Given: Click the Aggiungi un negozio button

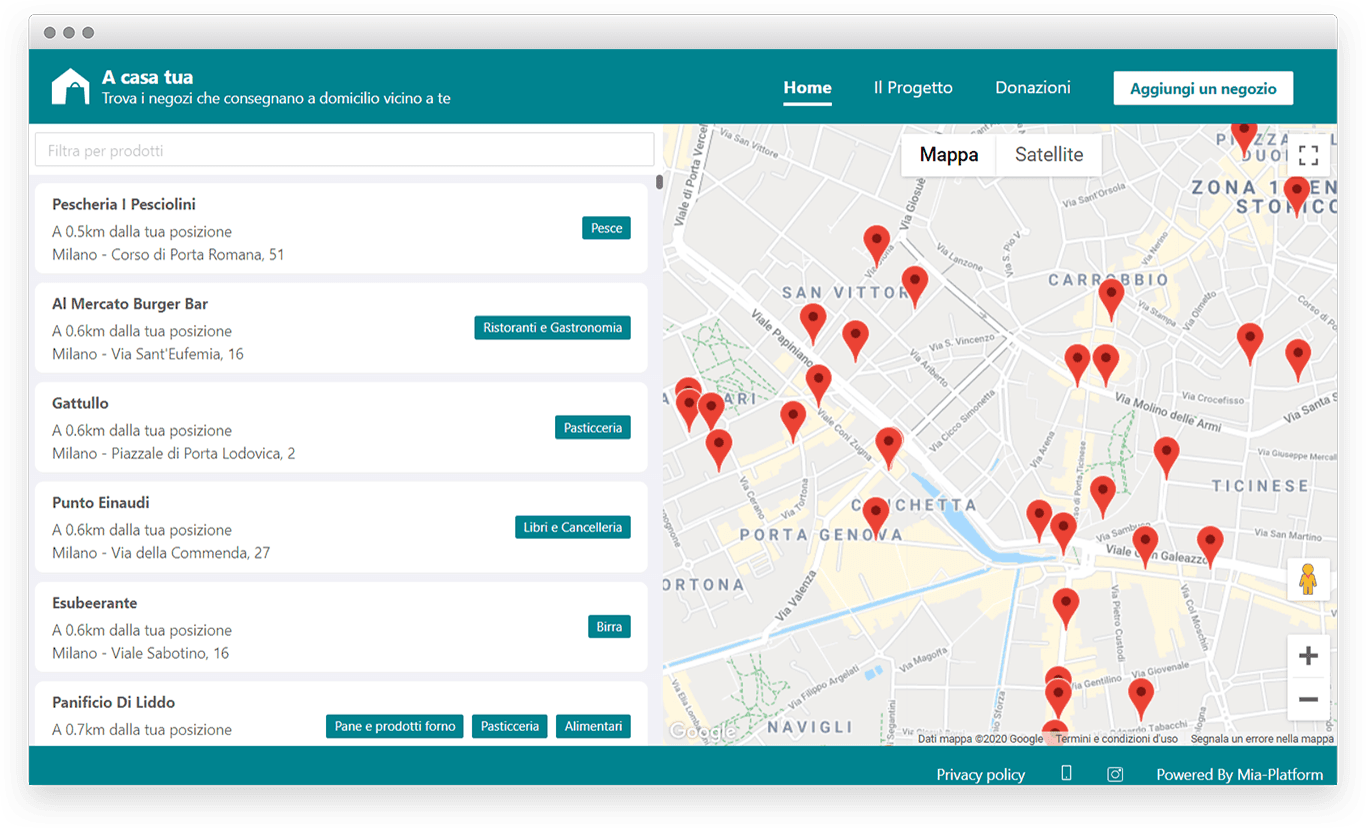Looking at the screenshot, I should tap(1203, 88).
